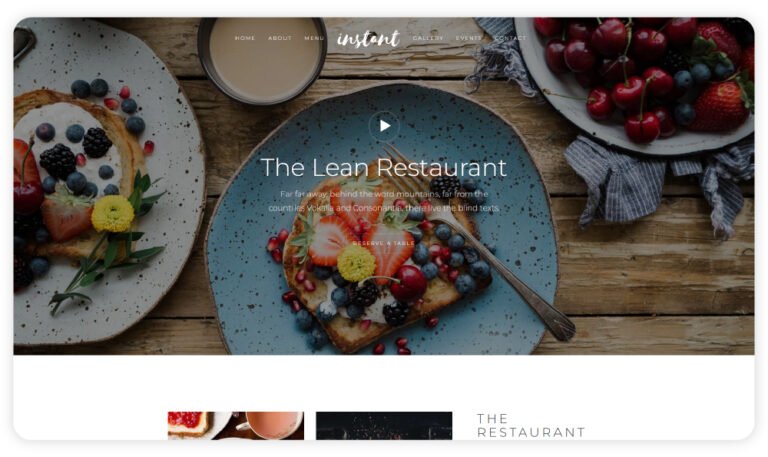Viewport: 768px width, 457px height.
Task: Click The Lean Restaurant headline
Action: tap(384, 168)
